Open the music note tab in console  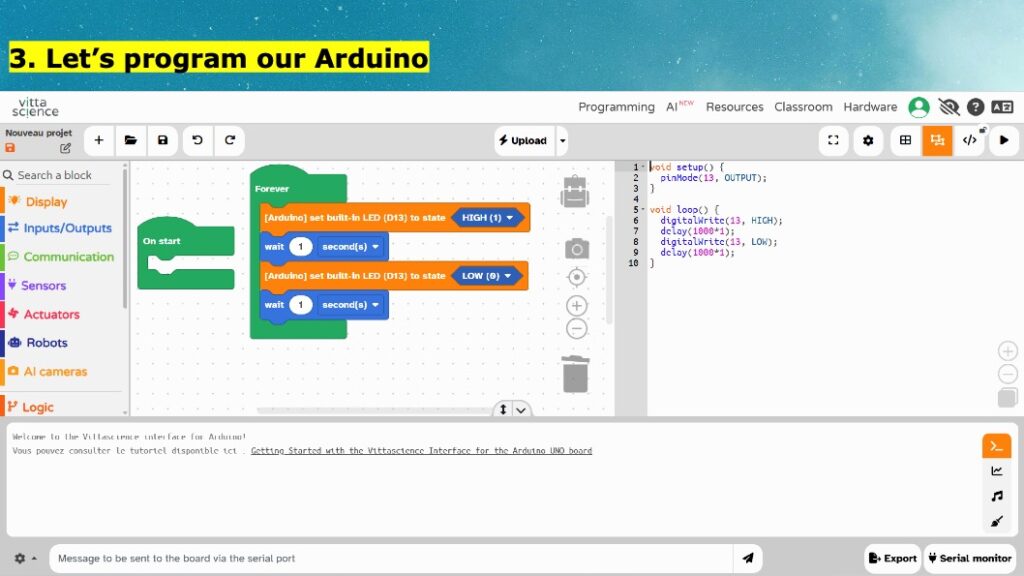coord(996,496)
